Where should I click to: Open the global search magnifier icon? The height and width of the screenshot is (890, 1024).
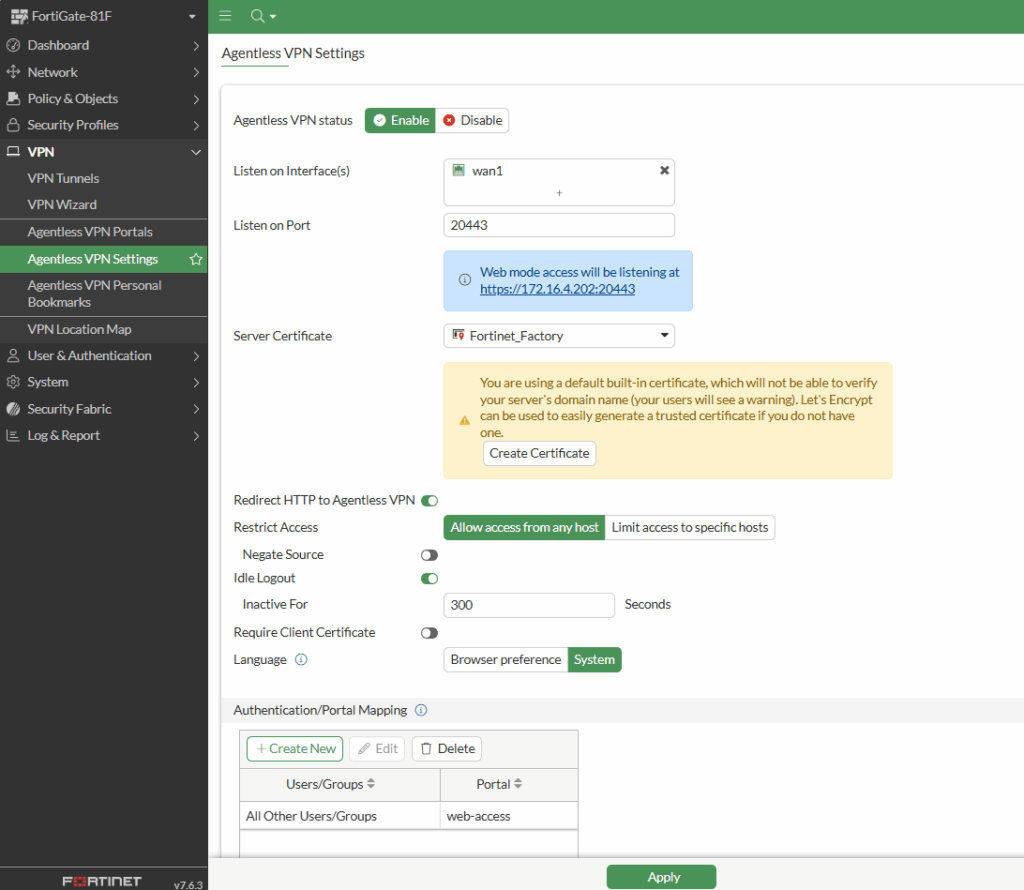[x=258, y=16]
